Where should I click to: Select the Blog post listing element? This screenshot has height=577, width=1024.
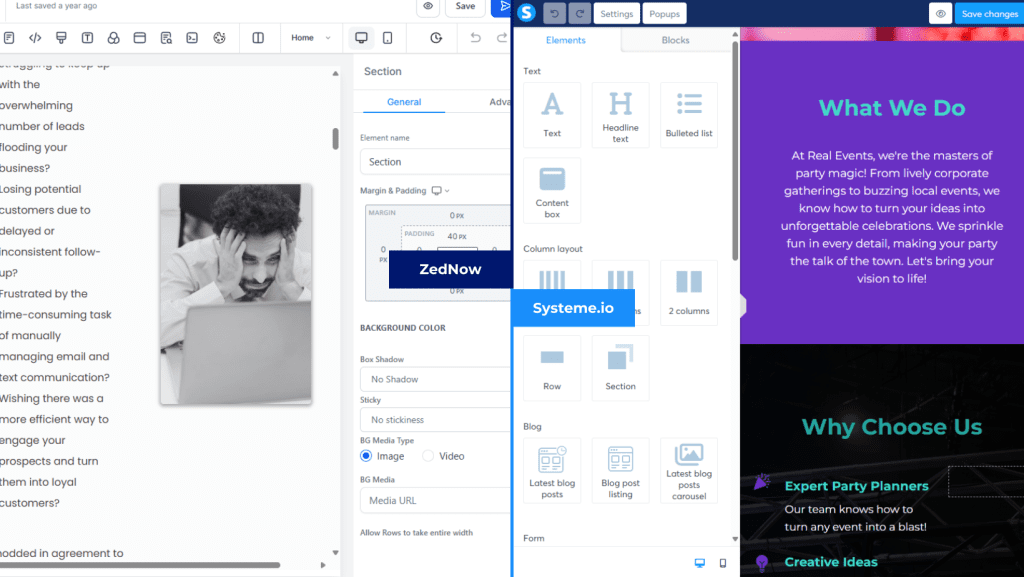point(620,470)
